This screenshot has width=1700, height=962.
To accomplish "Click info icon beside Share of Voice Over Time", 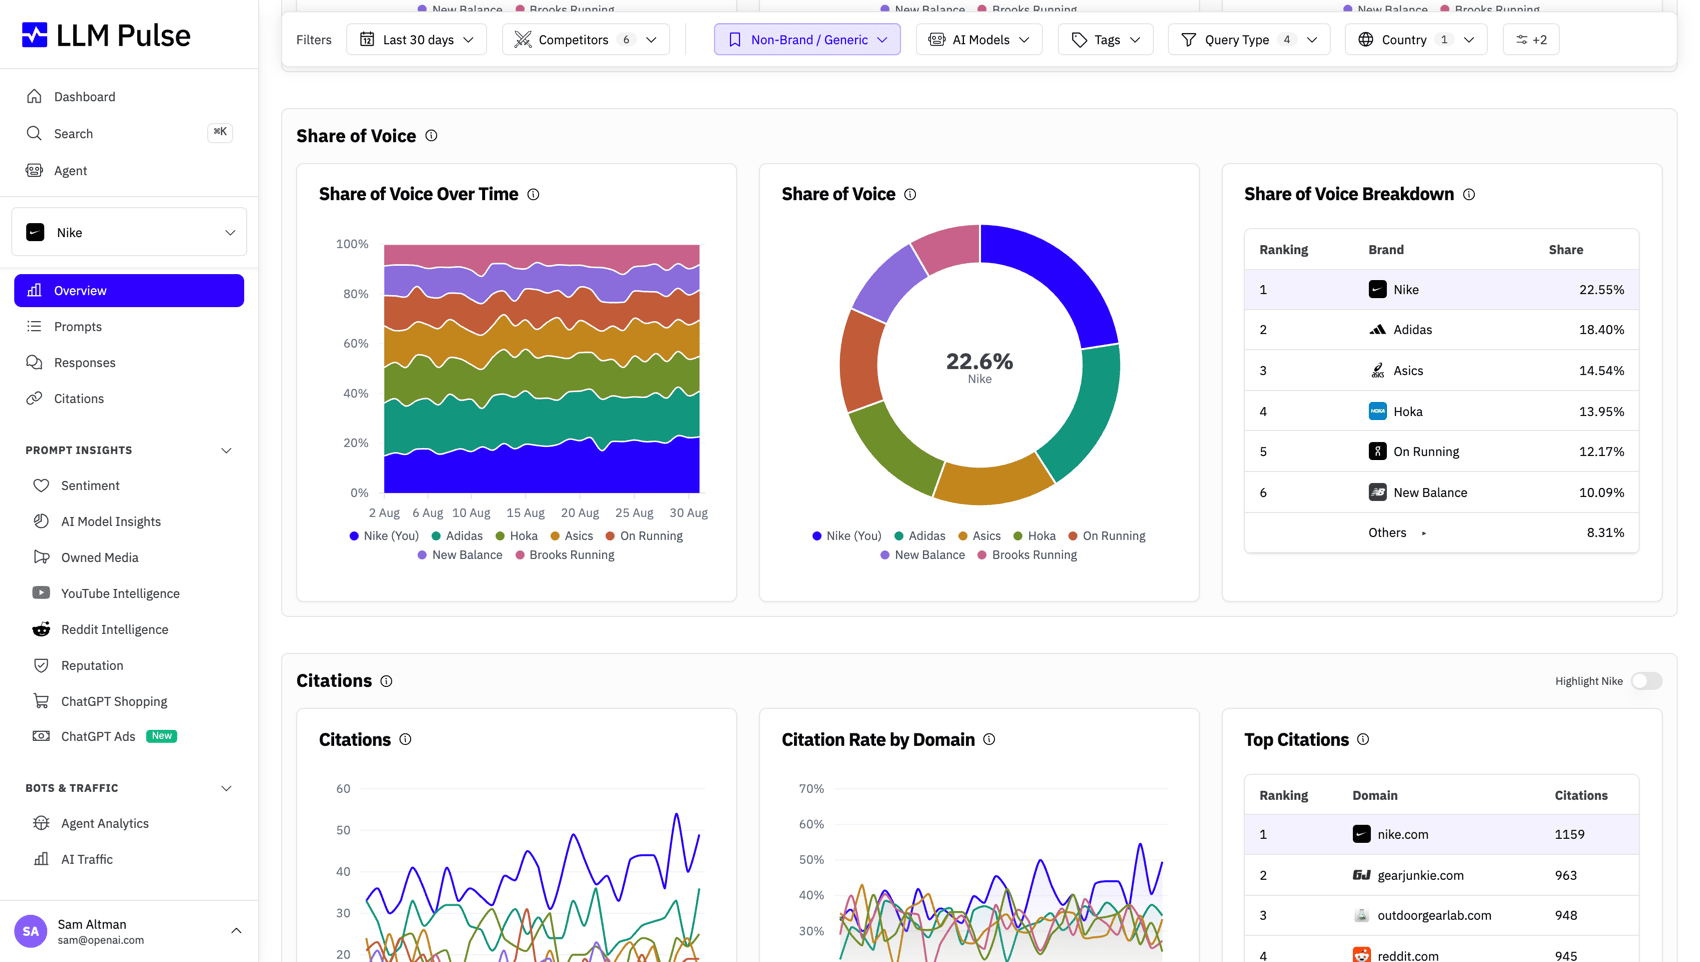I will (x=533, y=195).
